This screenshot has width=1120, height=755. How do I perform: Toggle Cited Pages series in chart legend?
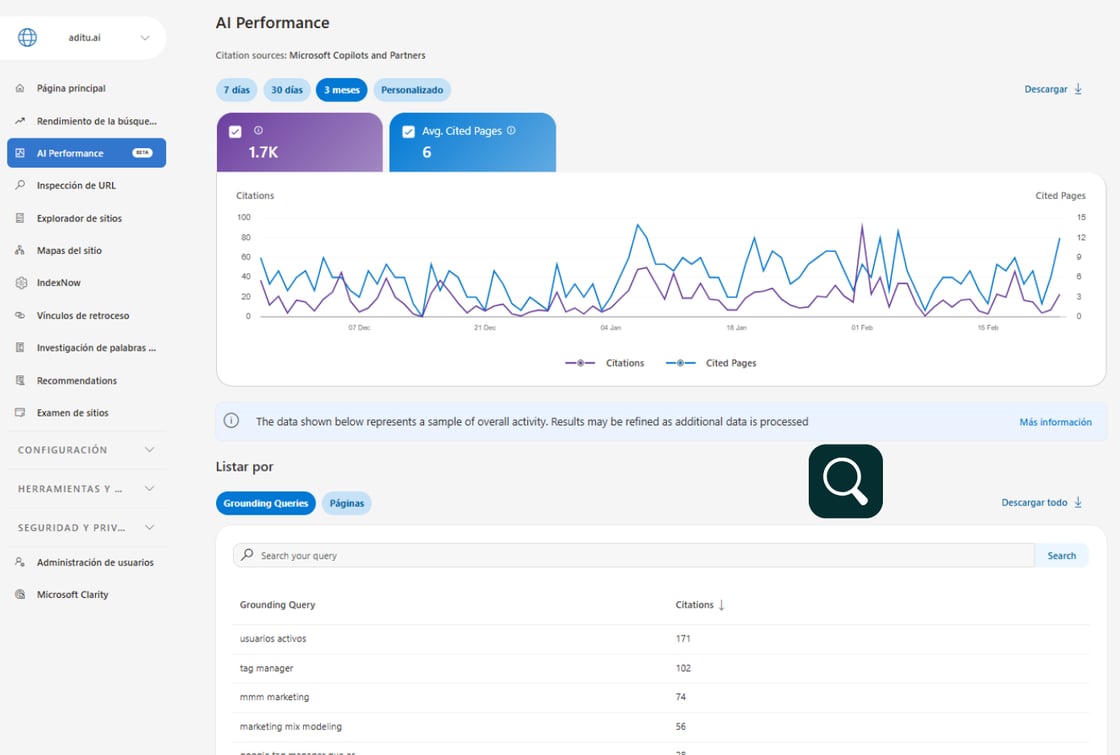[710, 363]
